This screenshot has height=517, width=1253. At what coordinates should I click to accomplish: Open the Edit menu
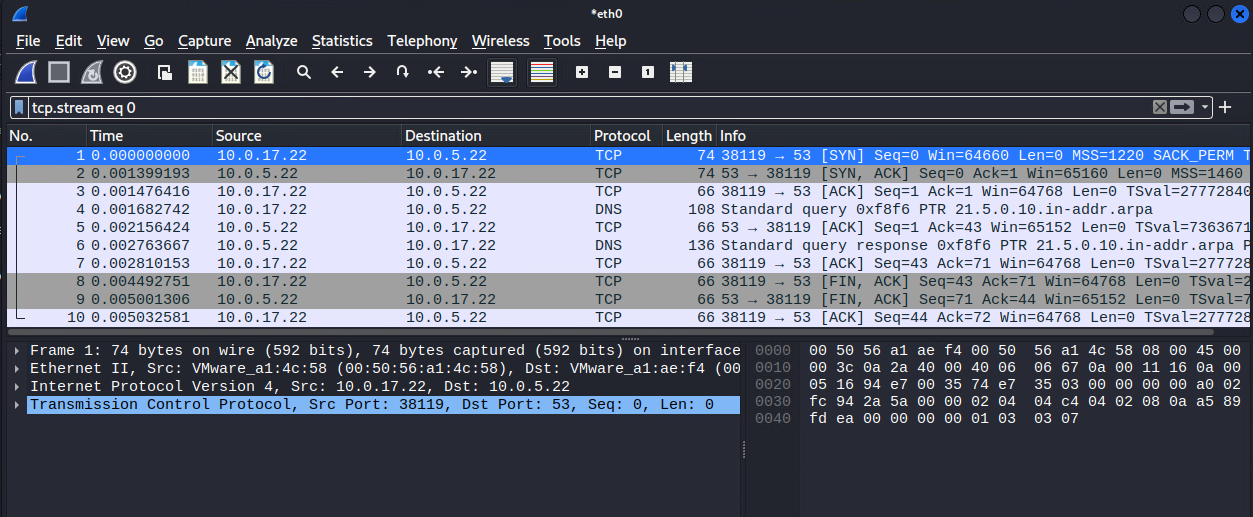[x=69, y=41]
